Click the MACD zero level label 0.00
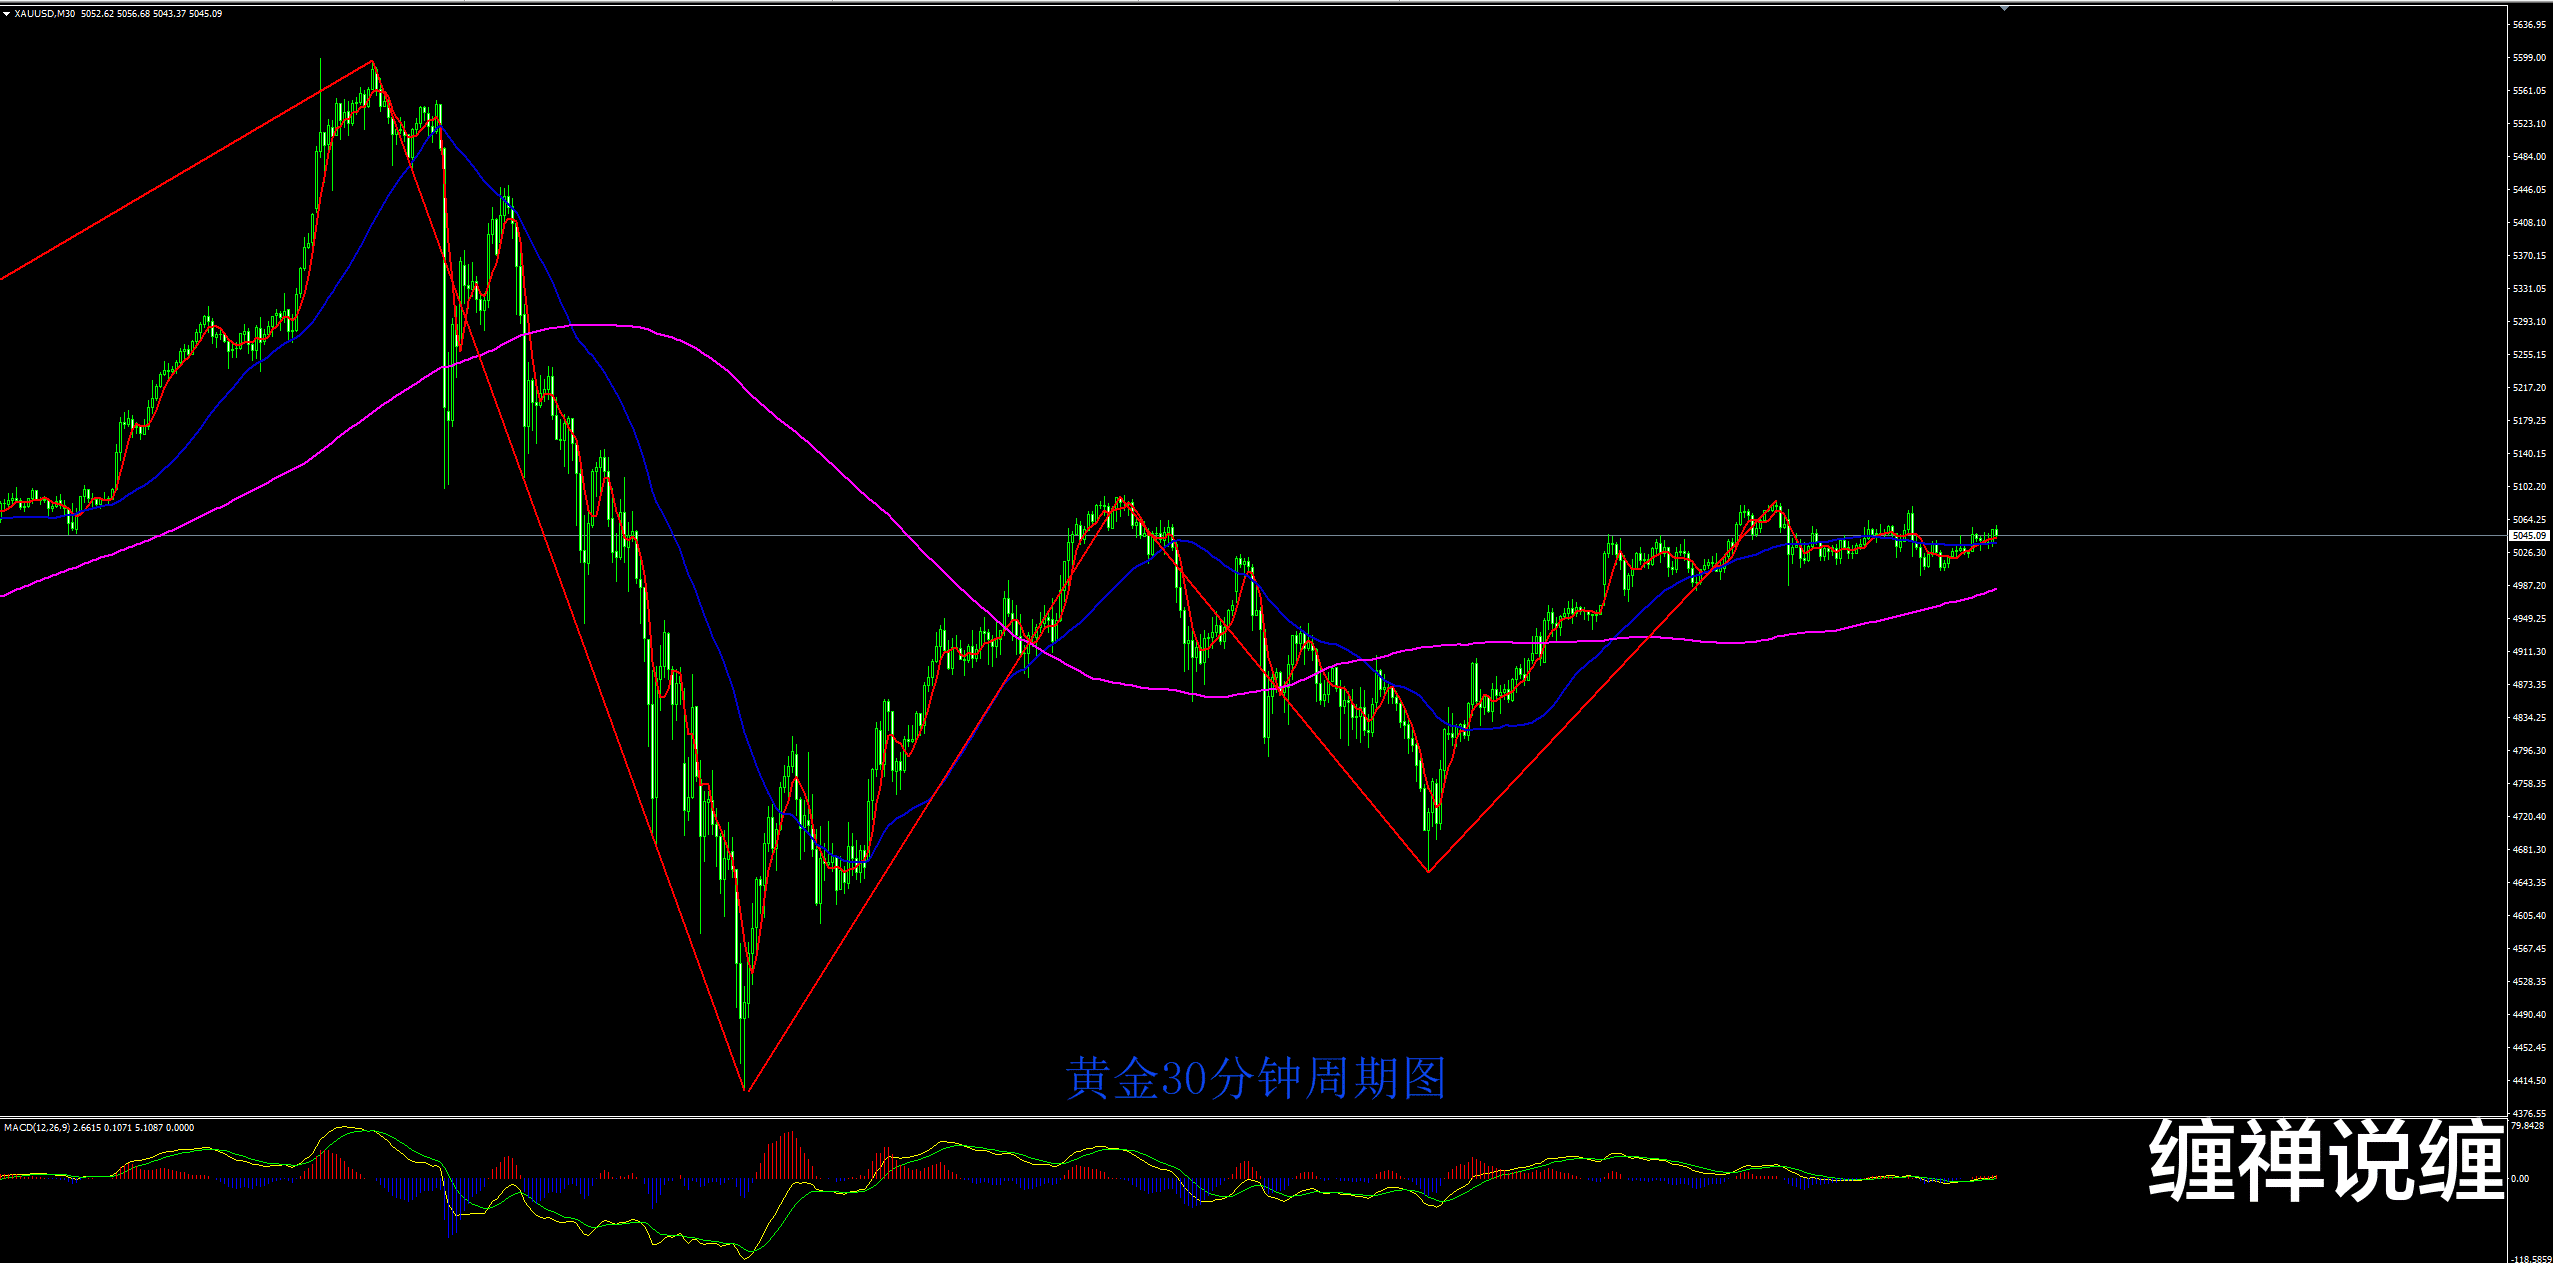This screenshot has width=2553, height=1263. coord(2520,1179)
